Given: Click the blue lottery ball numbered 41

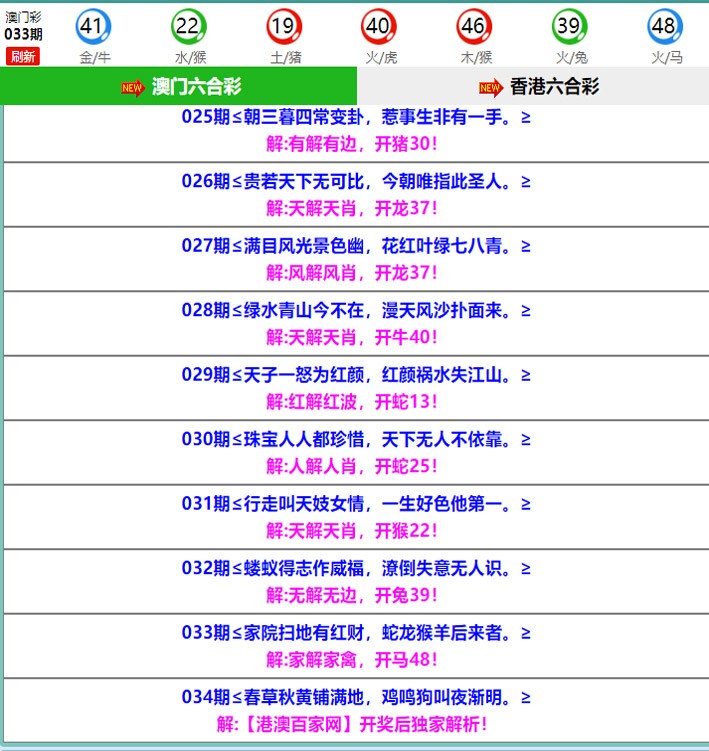Looking at the screenshot, I should pos(94,26).
